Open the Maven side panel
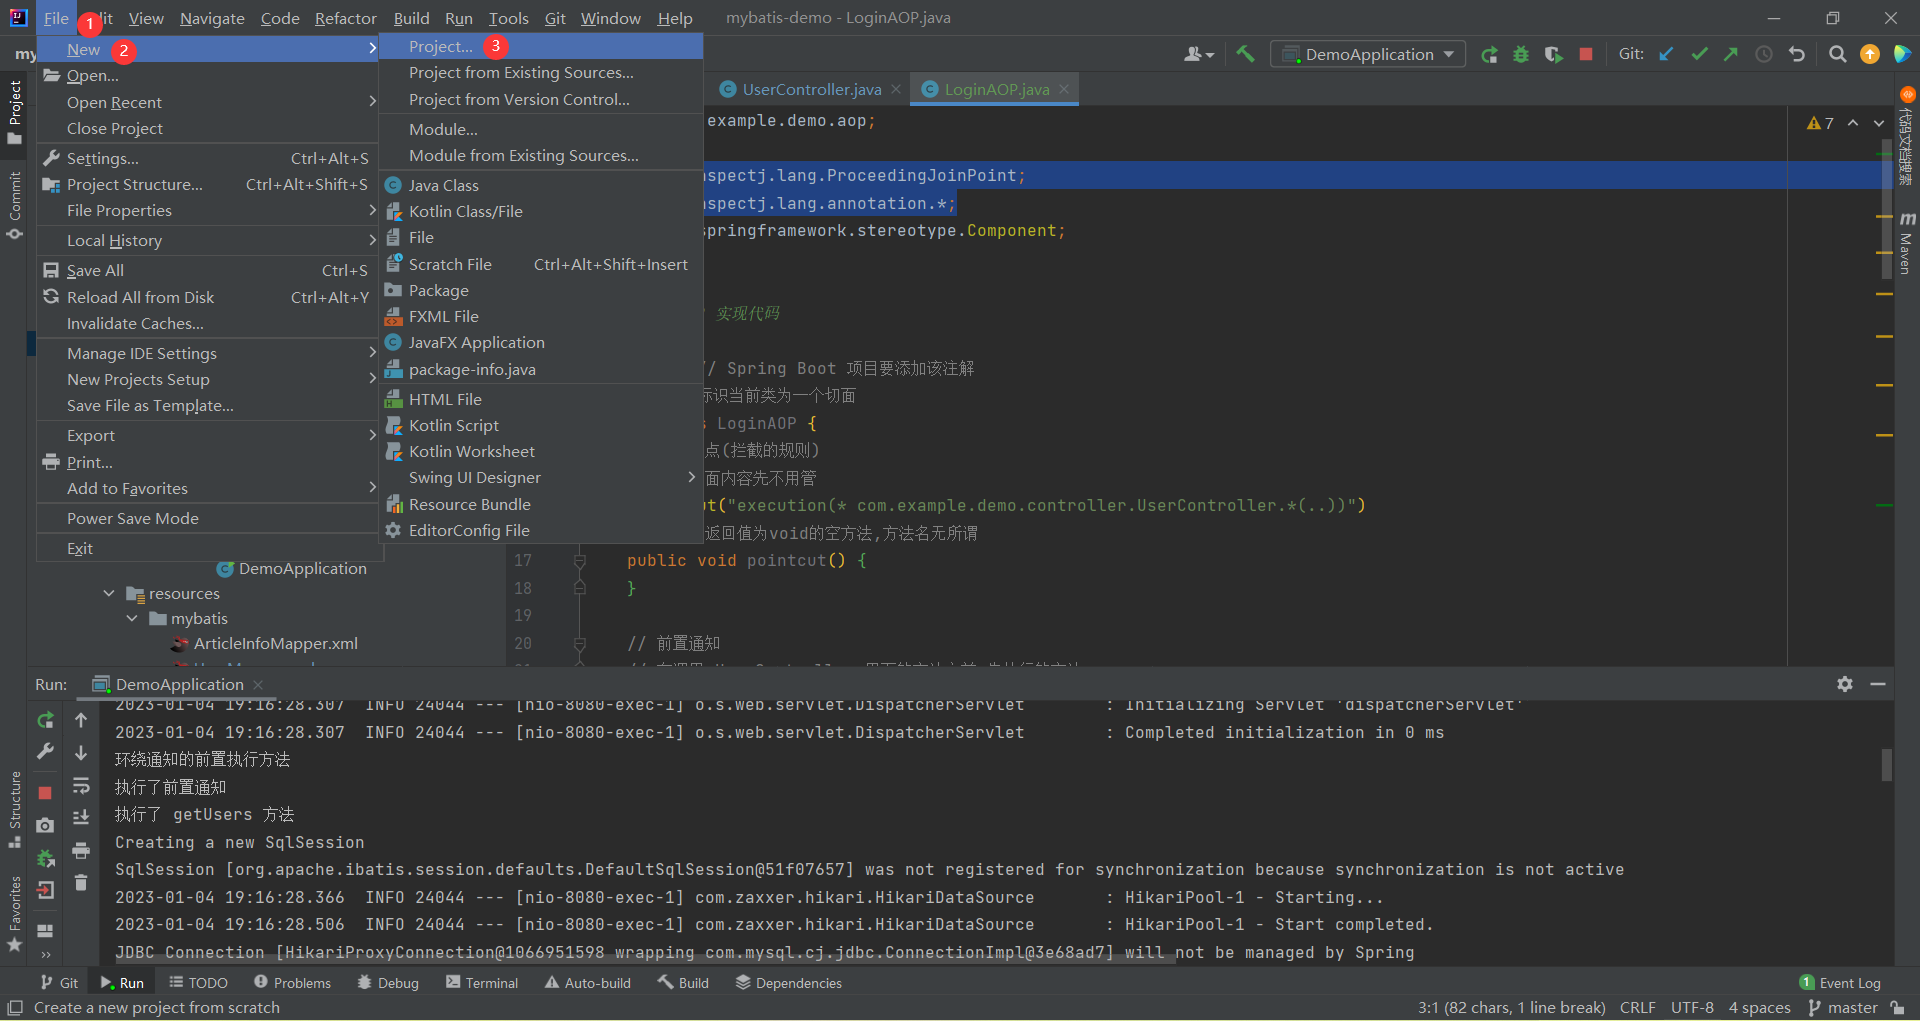 [1906, 243]
